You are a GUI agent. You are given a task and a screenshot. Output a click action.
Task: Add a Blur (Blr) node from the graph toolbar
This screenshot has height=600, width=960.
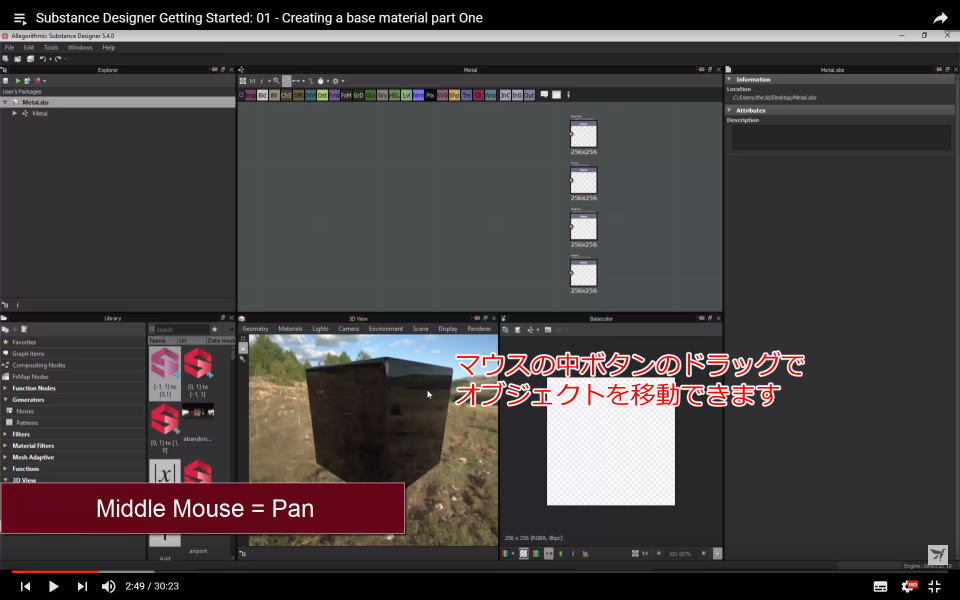[x=274, y=96]
